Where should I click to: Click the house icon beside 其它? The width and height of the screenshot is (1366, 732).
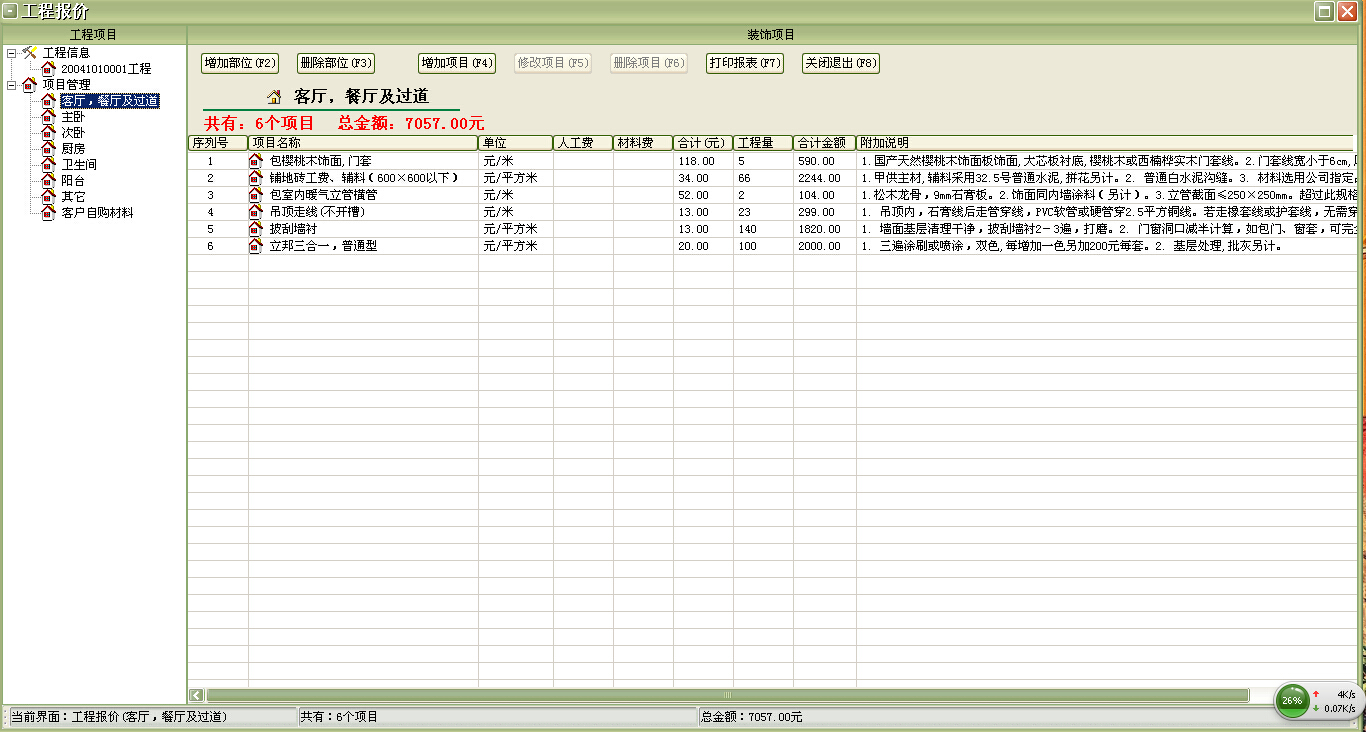coord(48,196)
